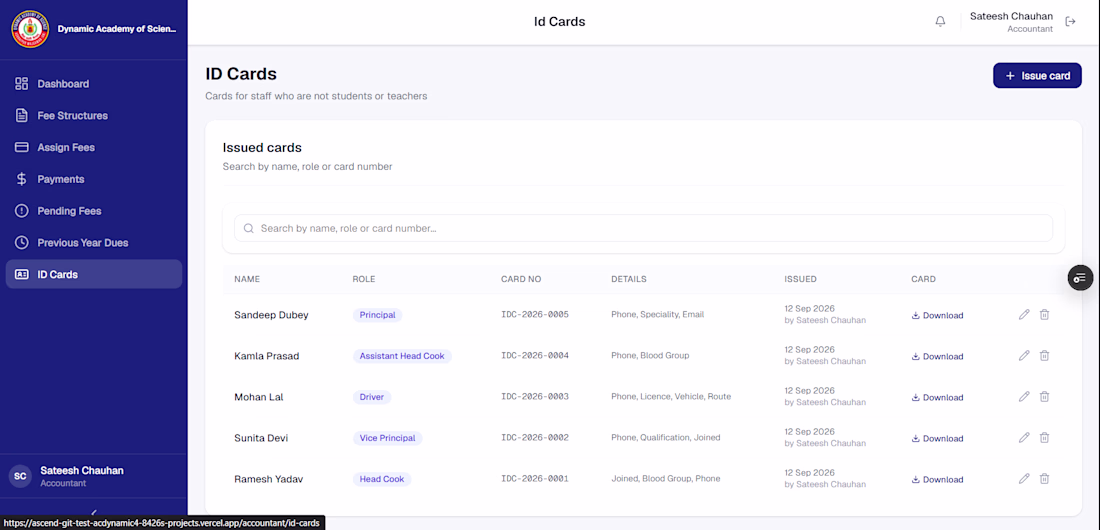This screenshot has width=1100, height=530.
Task: Click the name Mohan Lal
Action: [259, 397]
